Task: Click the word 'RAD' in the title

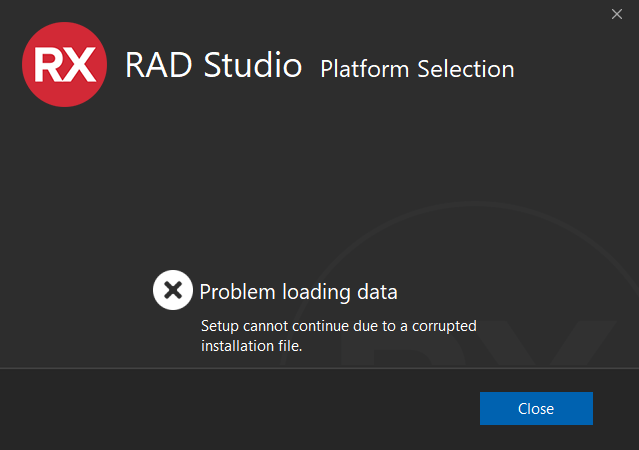Action: (x=159, y=65)
